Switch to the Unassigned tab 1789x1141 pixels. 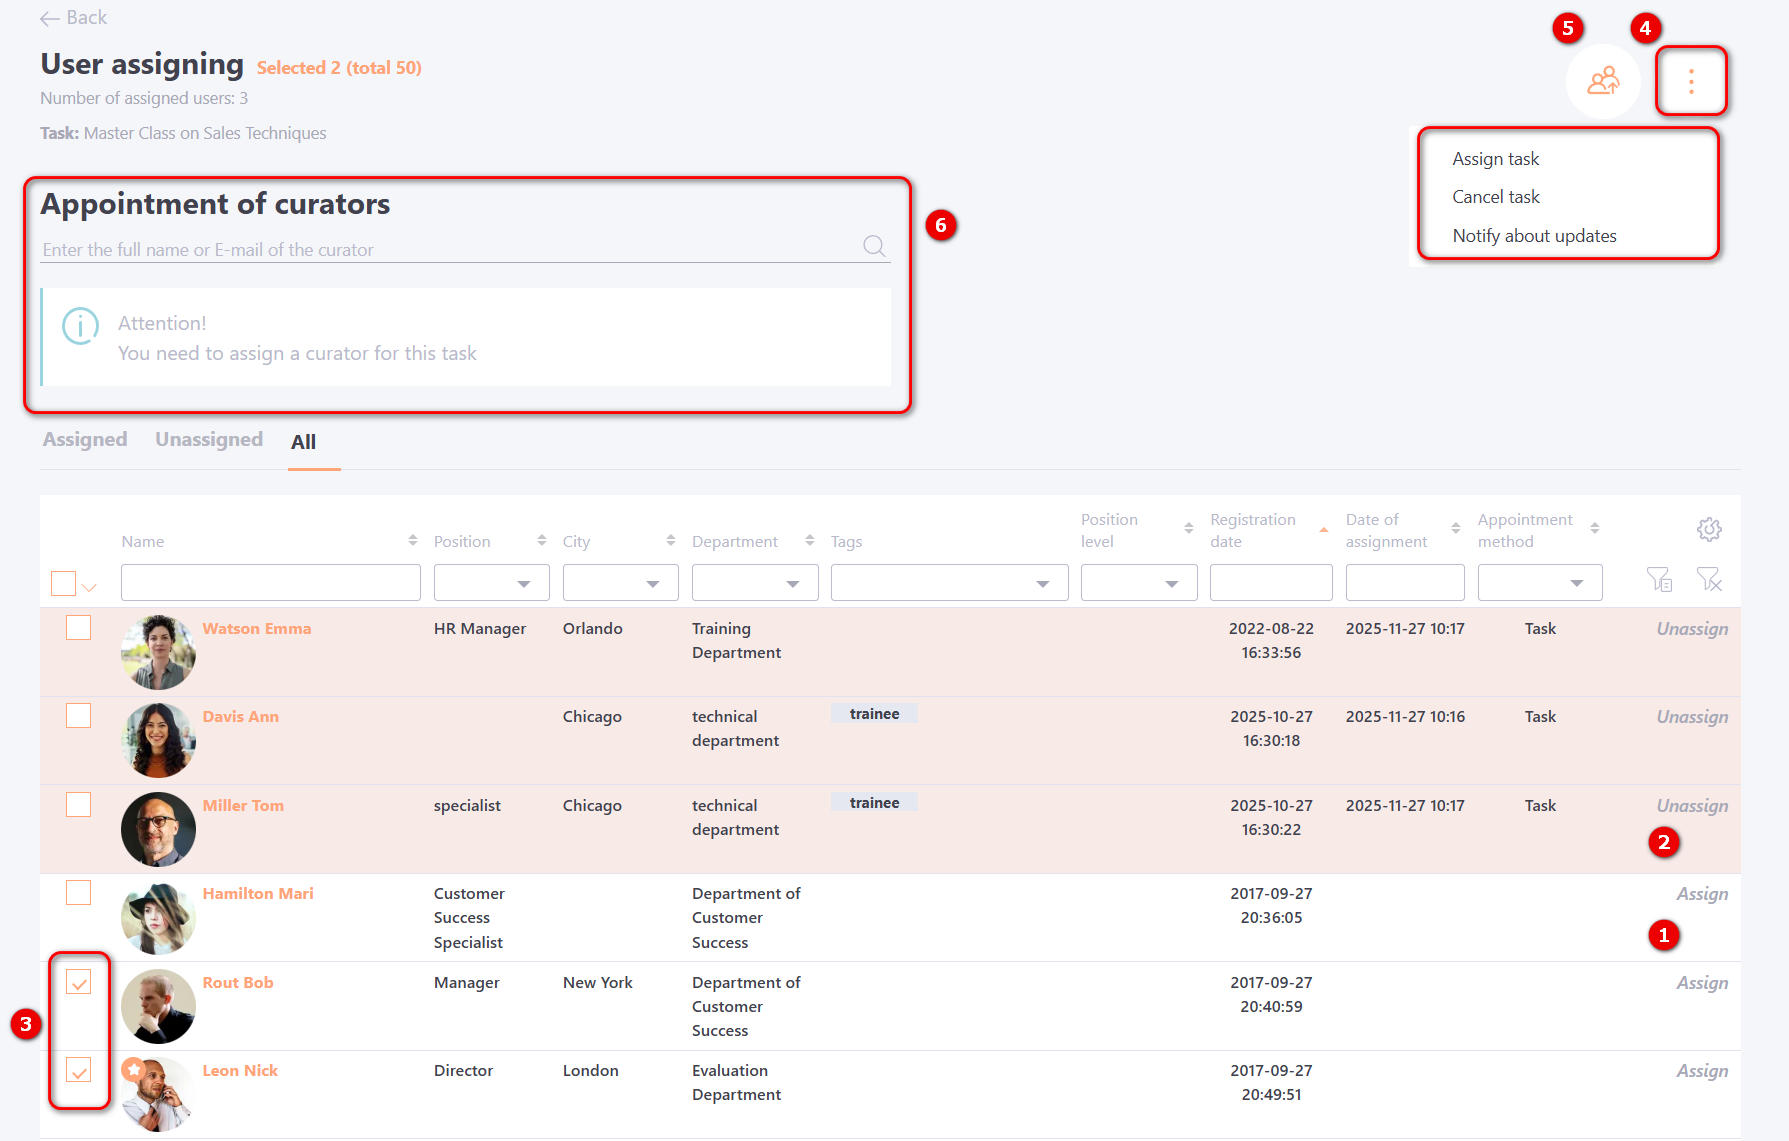point(209,440)
